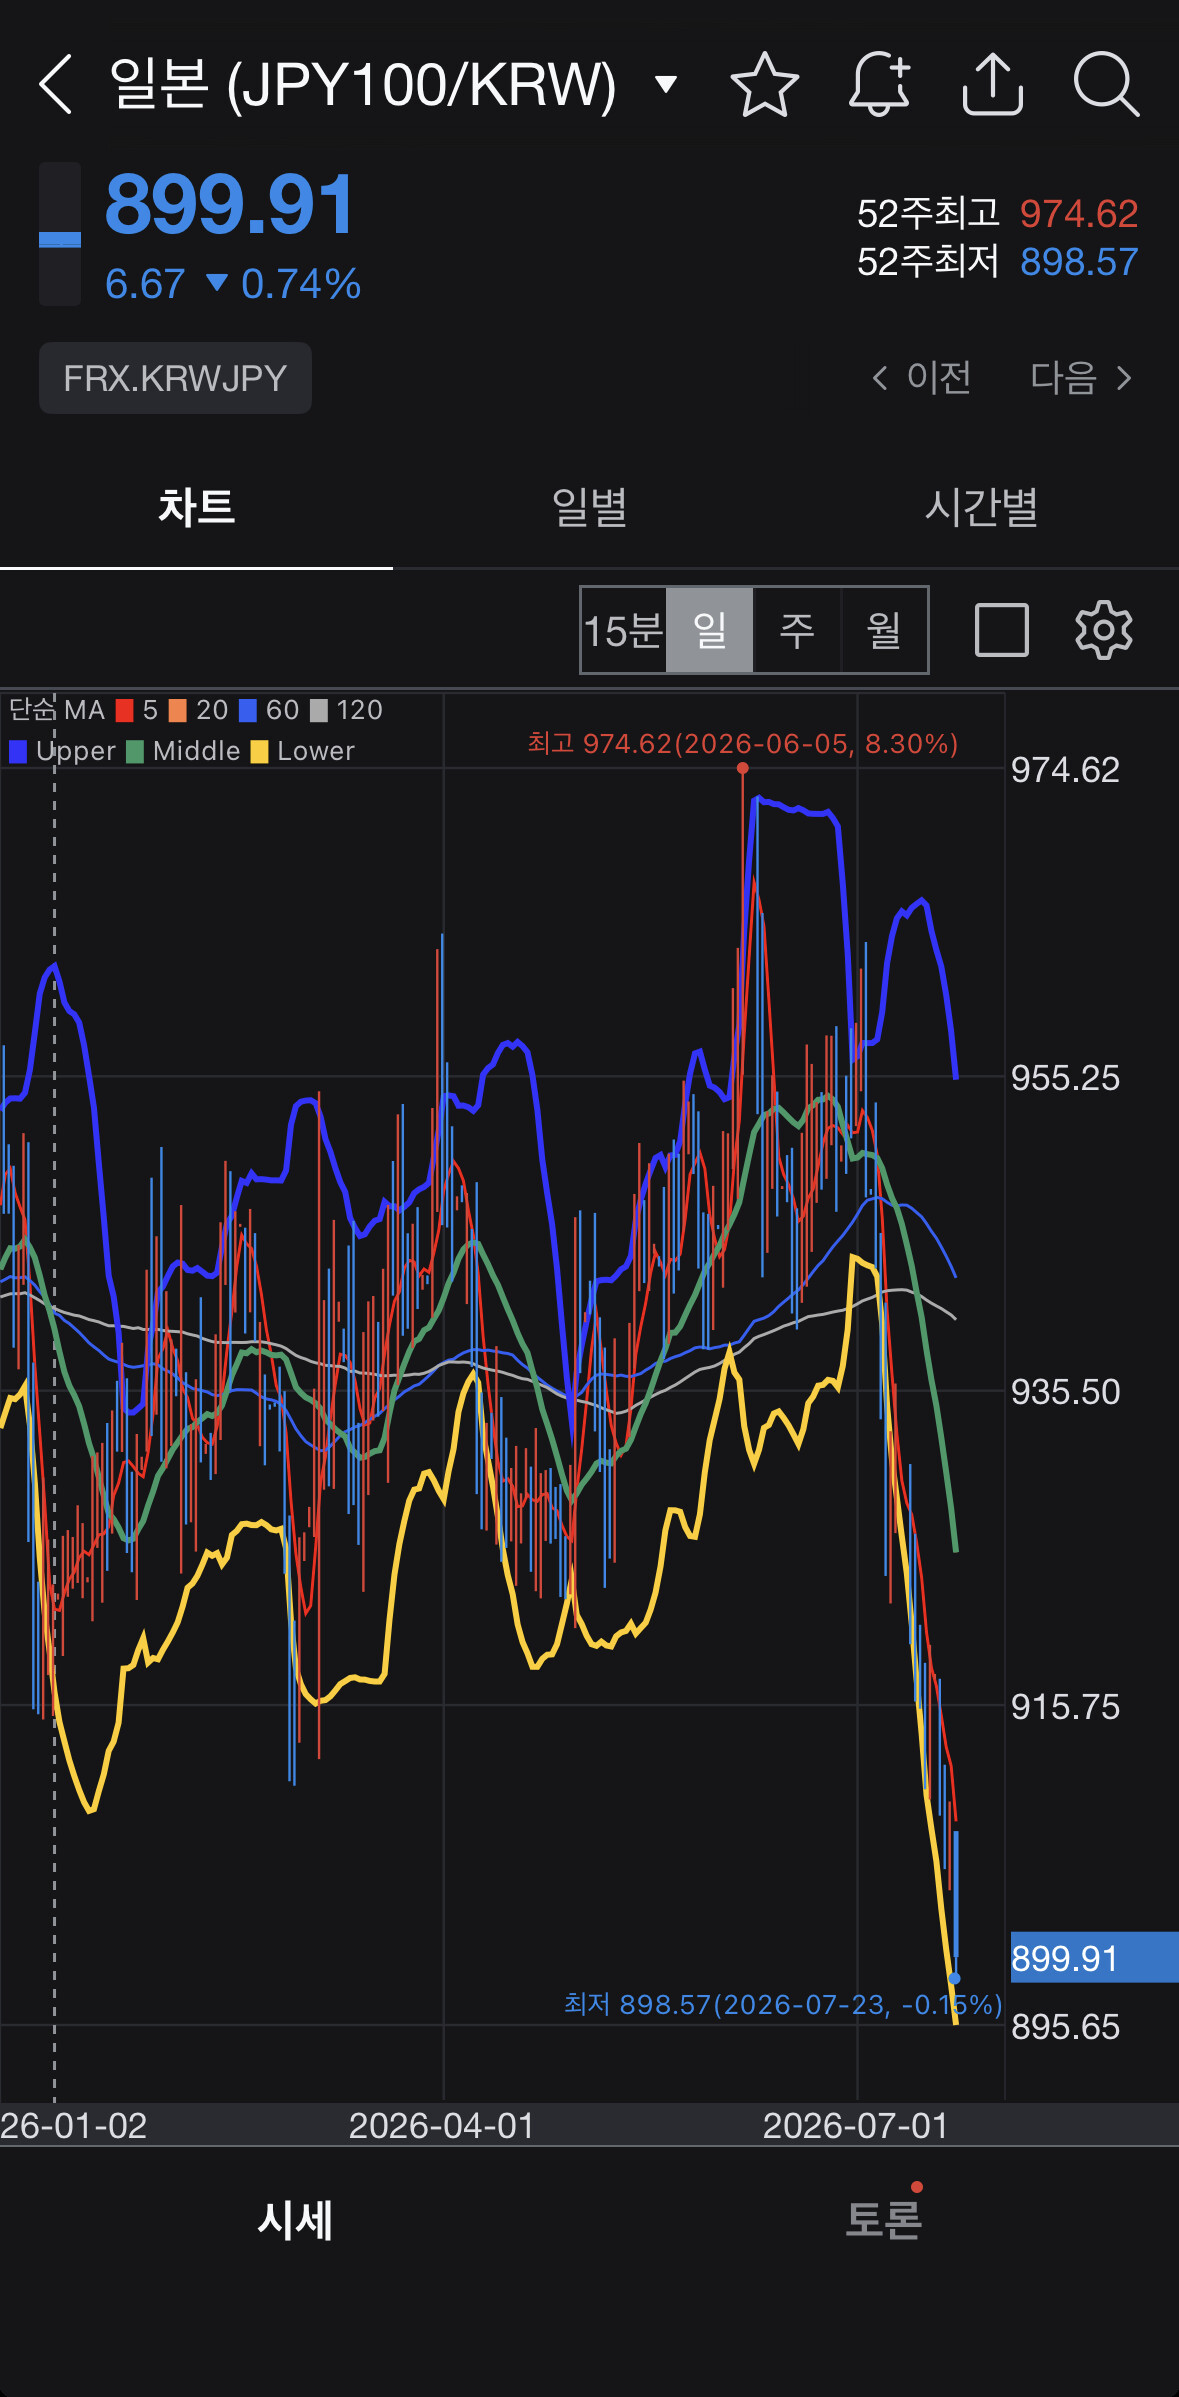
Task: Tap the FRX.KRWJPY ticker chip
Action: (x=175, y=378)
